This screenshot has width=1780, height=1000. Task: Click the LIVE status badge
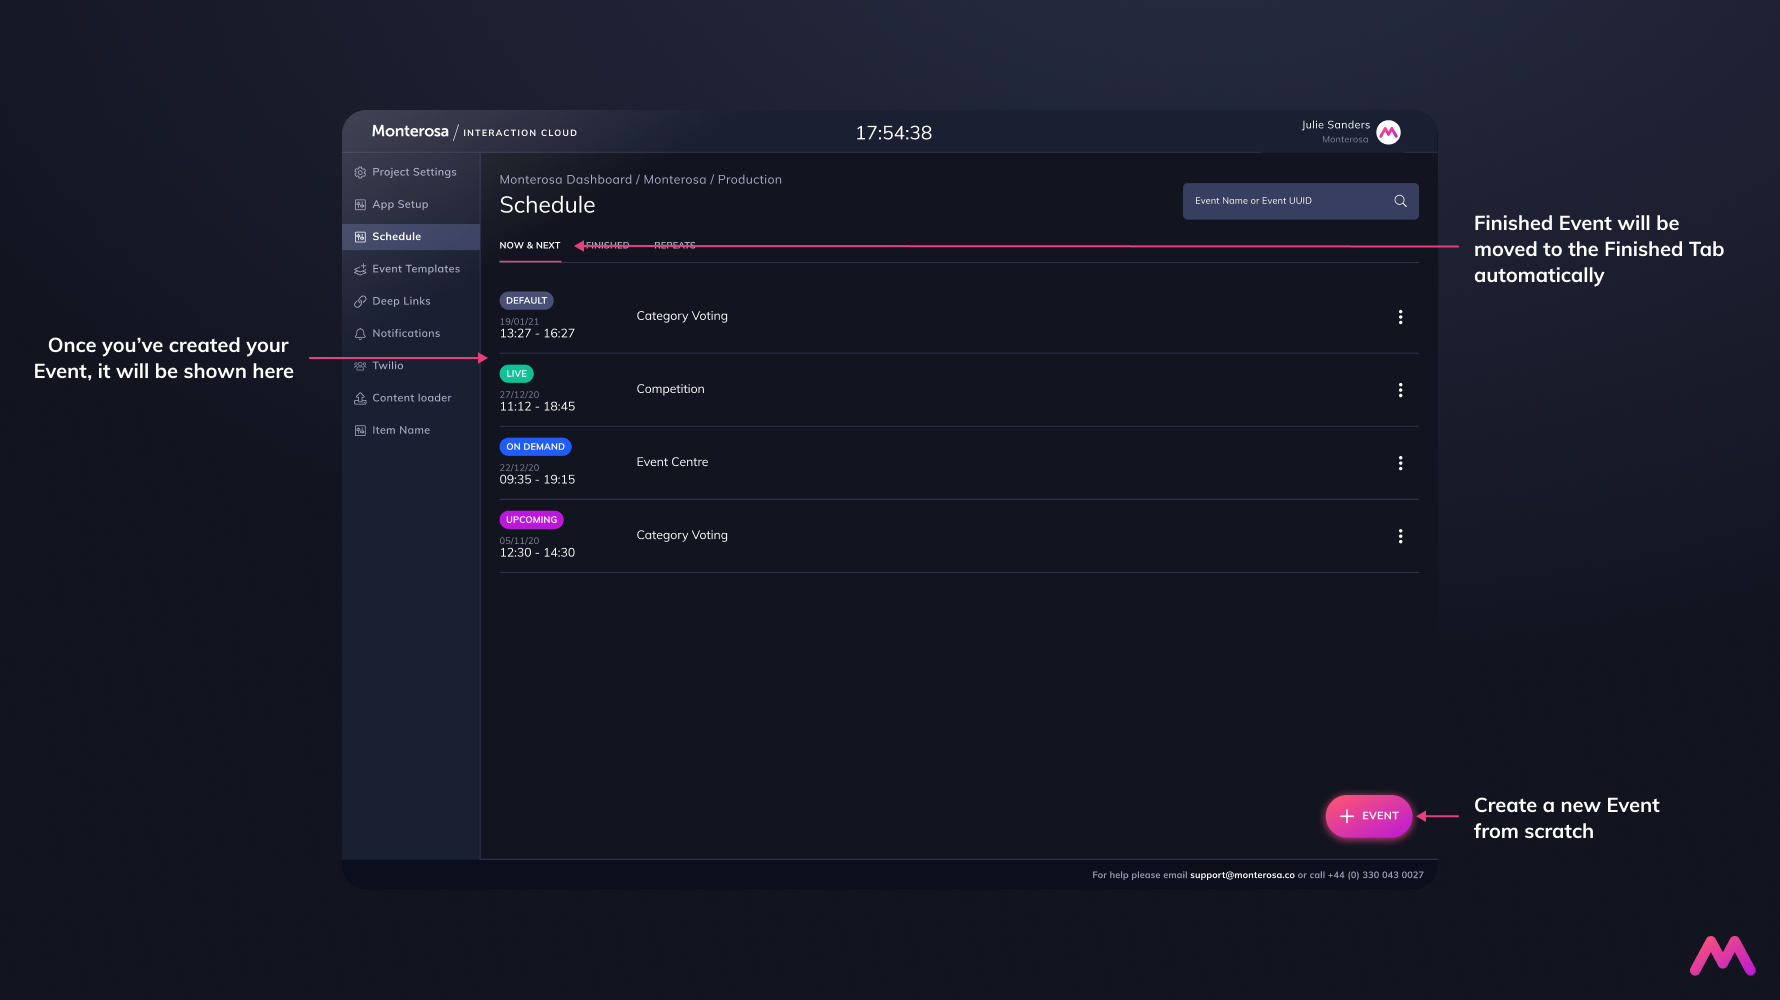click(x=516, y=374)
